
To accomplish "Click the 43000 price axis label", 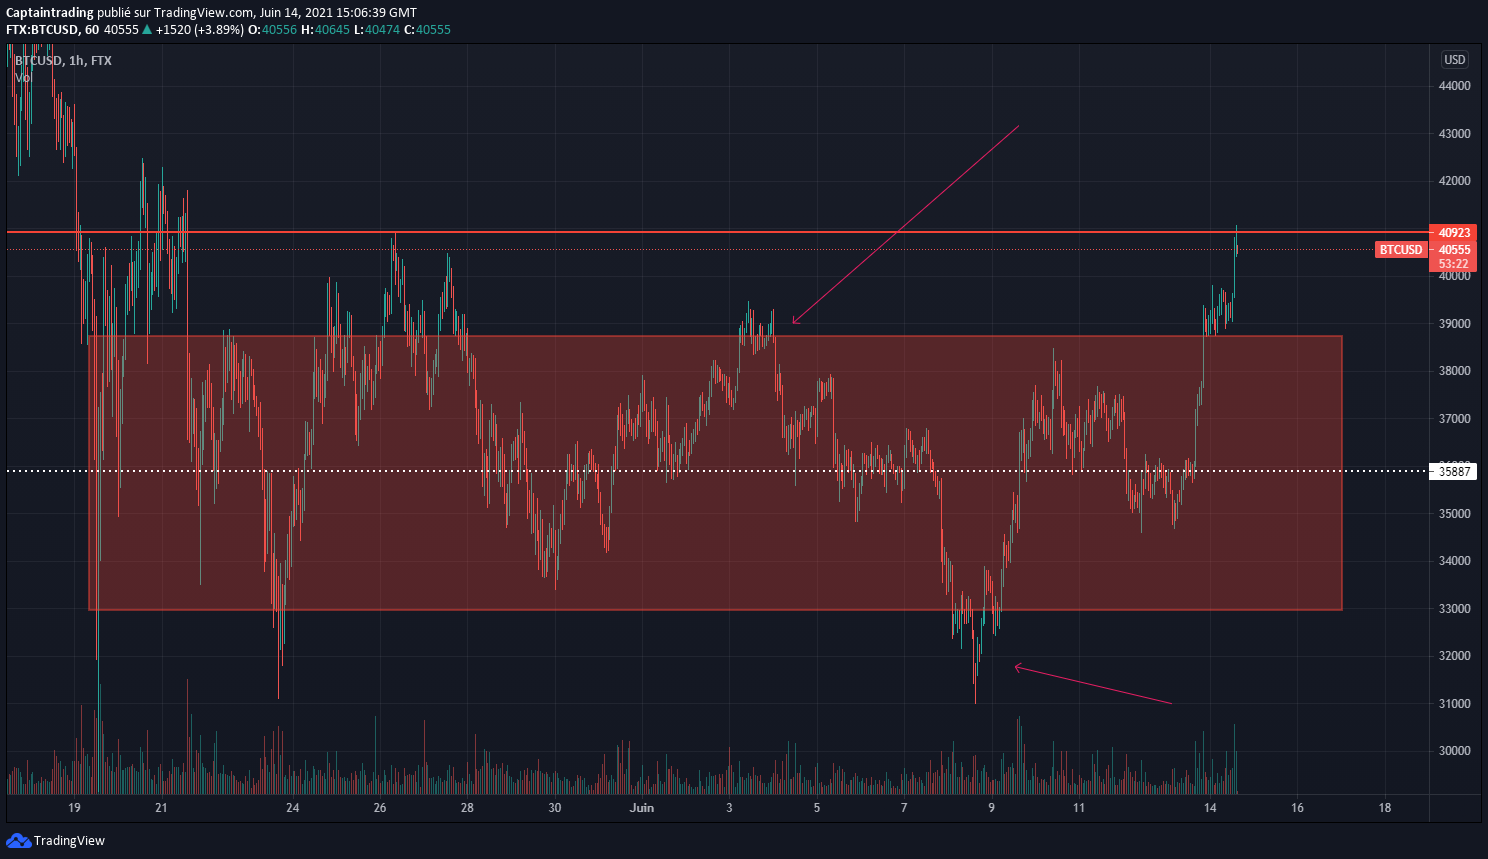I will [x=1454, y=134].
